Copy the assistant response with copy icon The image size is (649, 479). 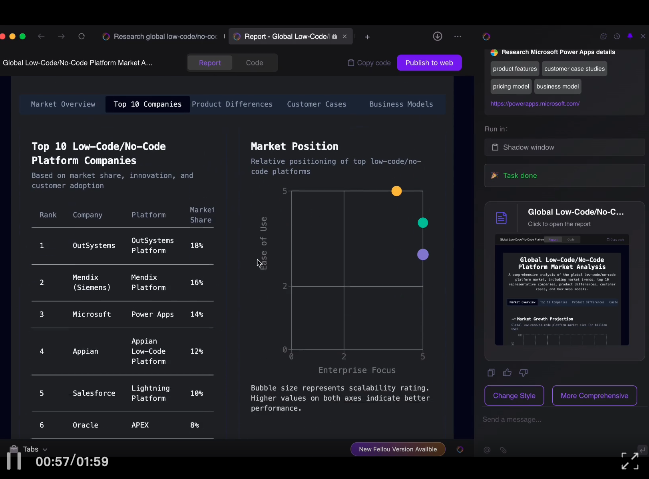coord(491,373)
